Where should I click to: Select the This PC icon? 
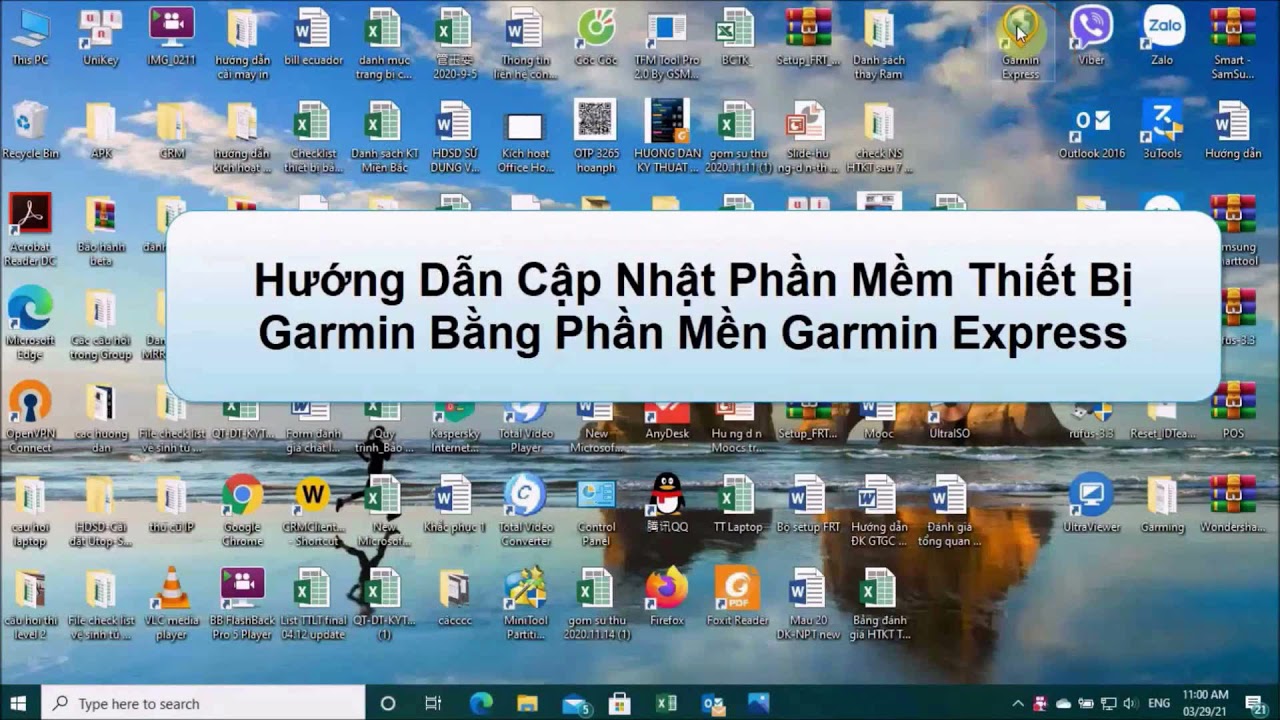[x=30, y=37]
